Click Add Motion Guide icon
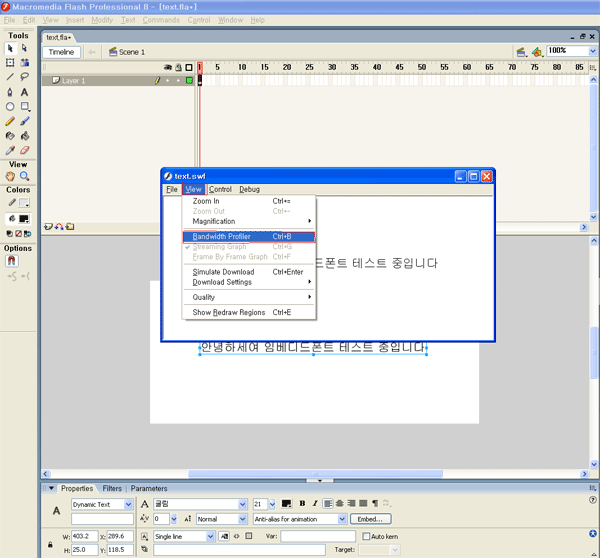Viewport: 600px width, 558px height. point(59,227)
